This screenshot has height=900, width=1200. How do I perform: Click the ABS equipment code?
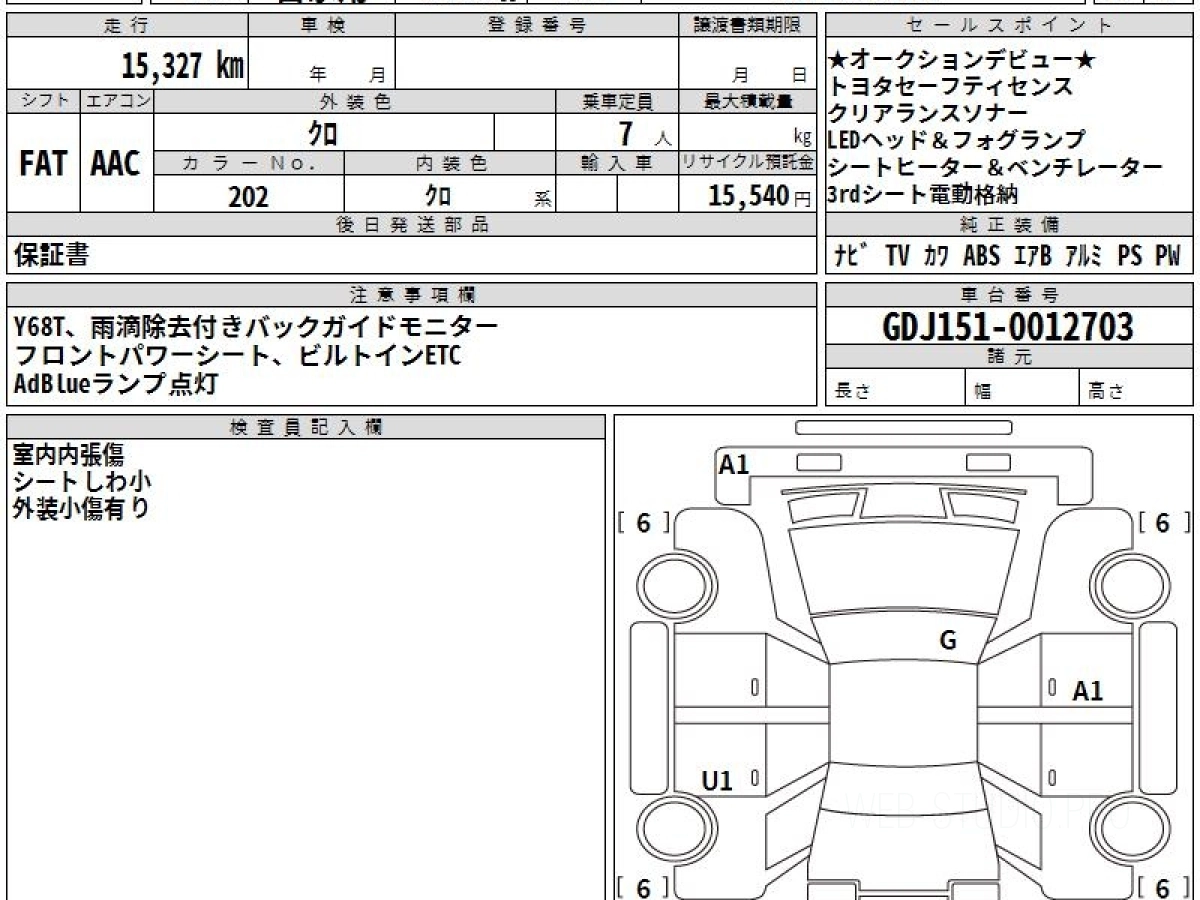981,257
